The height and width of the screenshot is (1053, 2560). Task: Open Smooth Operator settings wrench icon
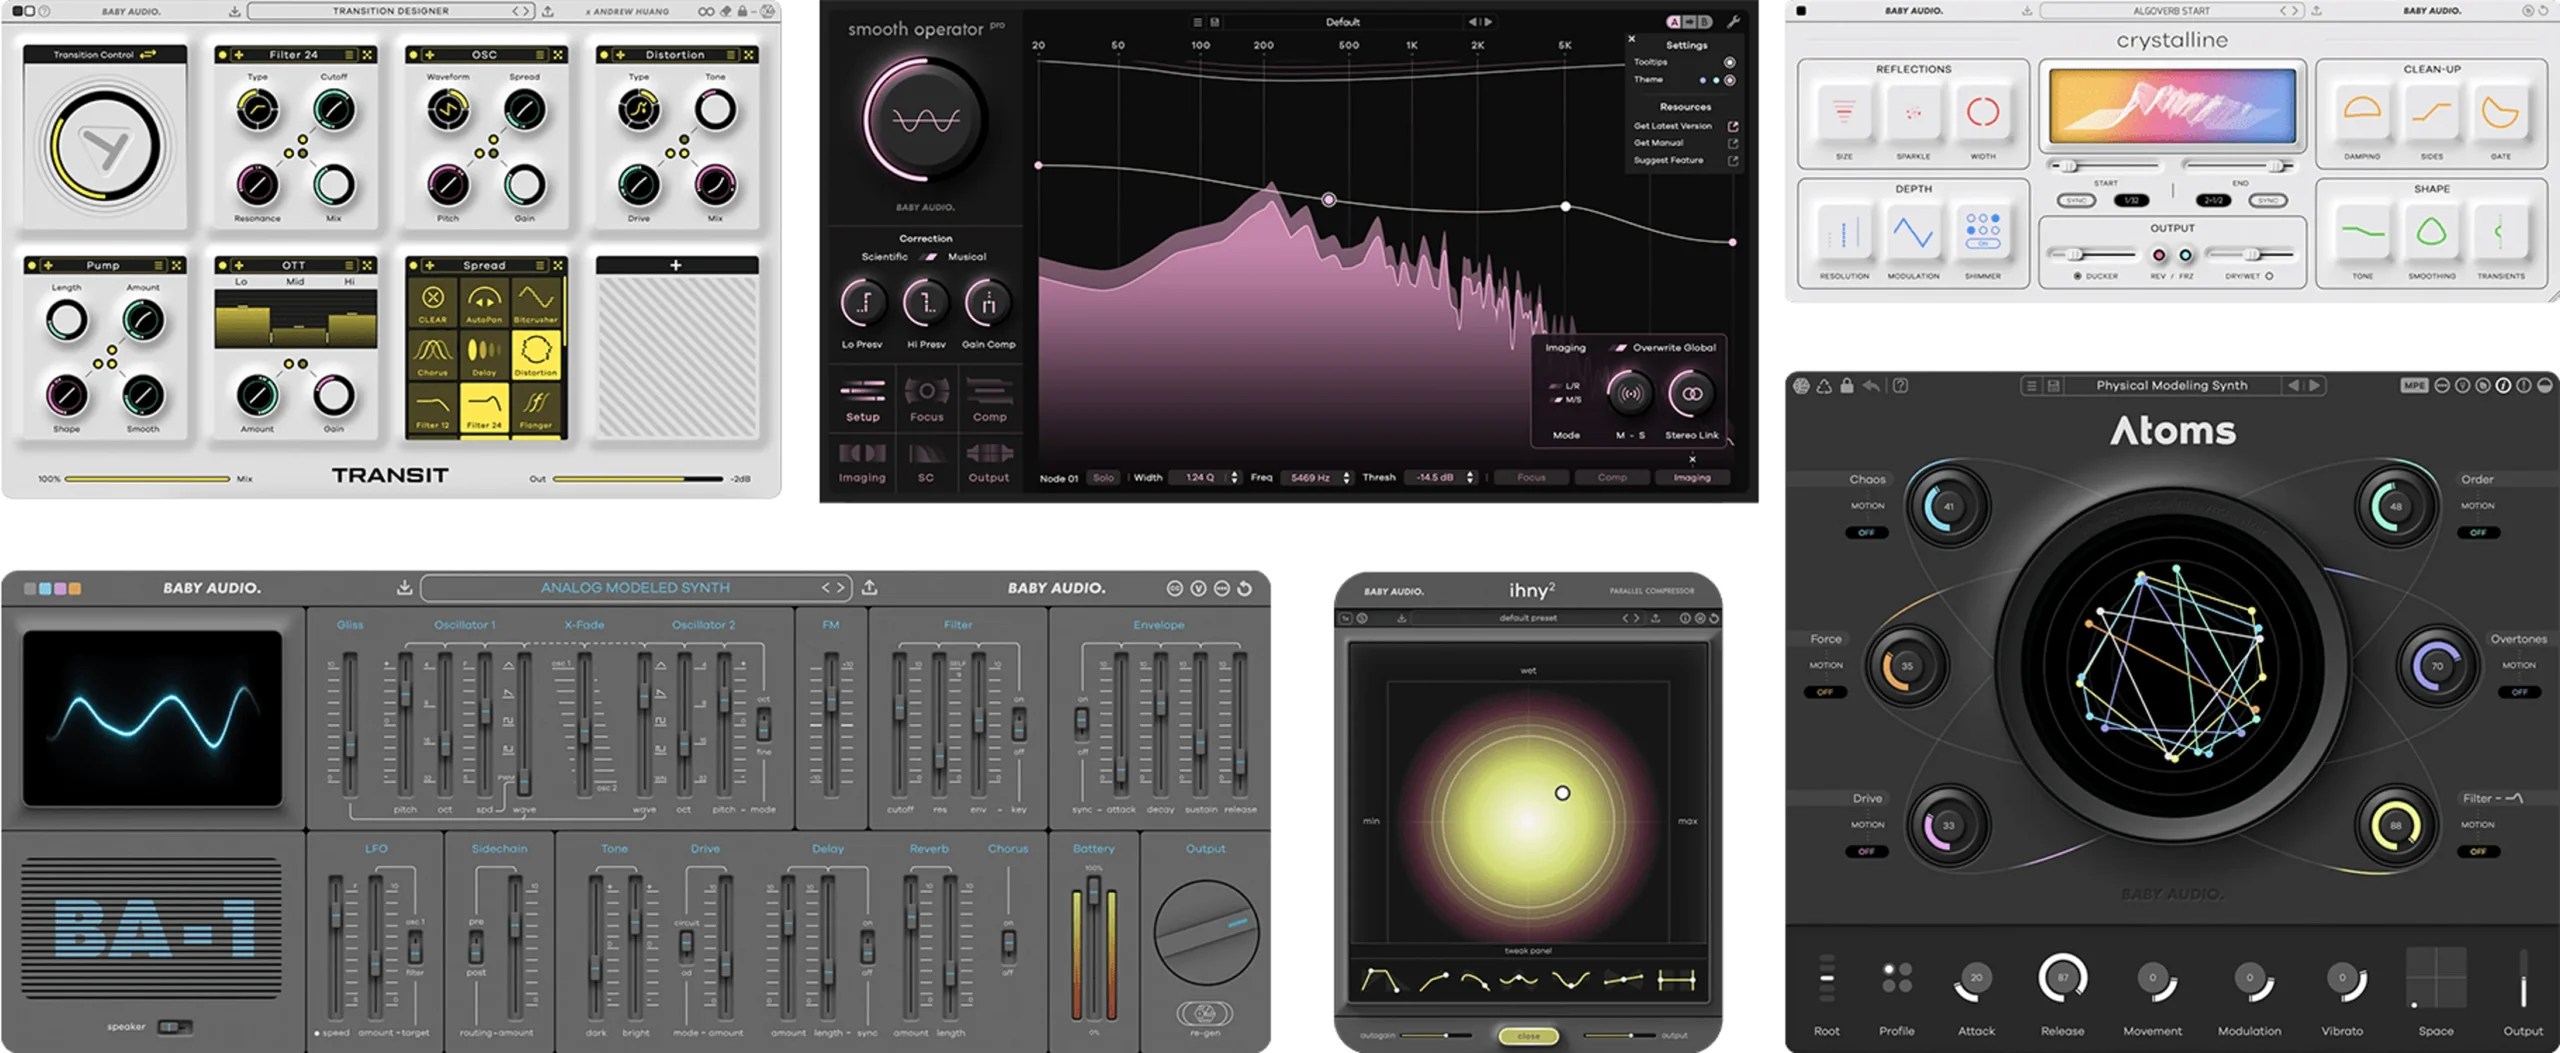click(x=1733, y=22)
